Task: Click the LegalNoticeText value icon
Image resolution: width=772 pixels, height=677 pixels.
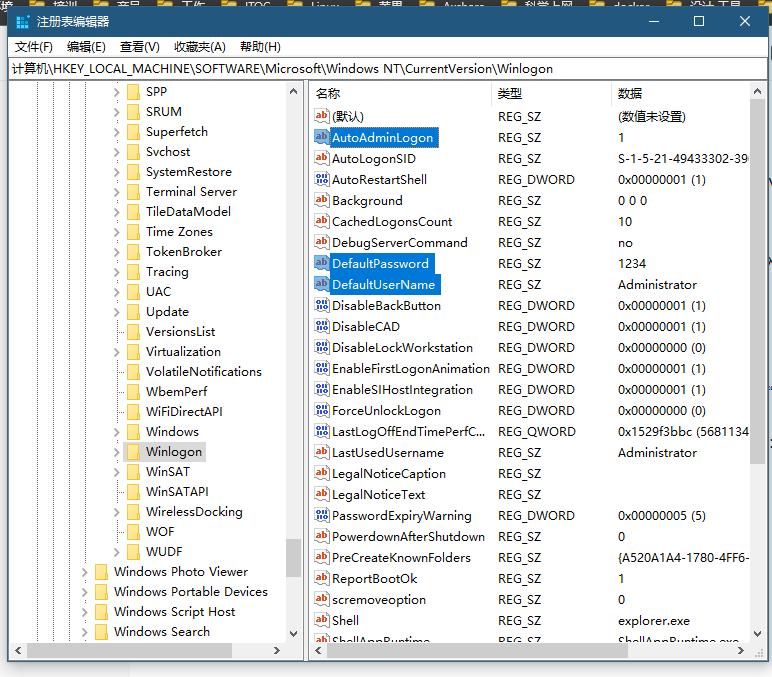Action: click(322, 494)
